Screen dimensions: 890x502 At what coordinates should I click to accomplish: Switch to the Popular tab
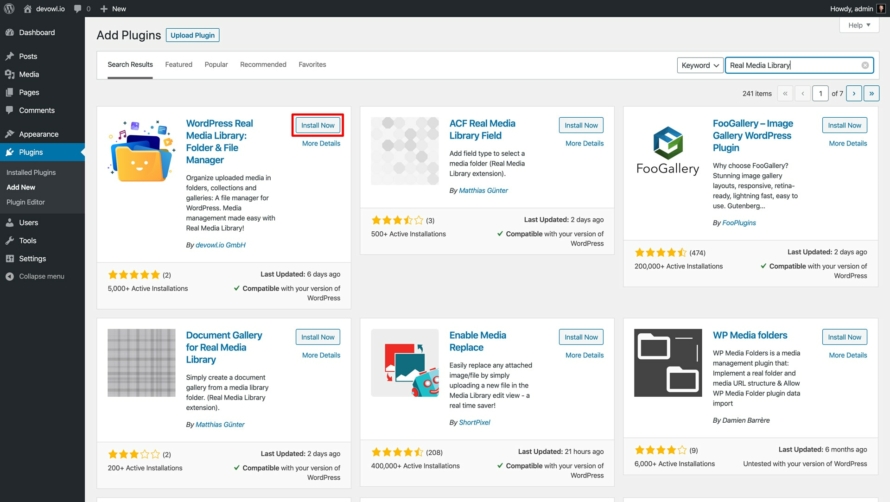pyautogui.click(x=216, y=65)
